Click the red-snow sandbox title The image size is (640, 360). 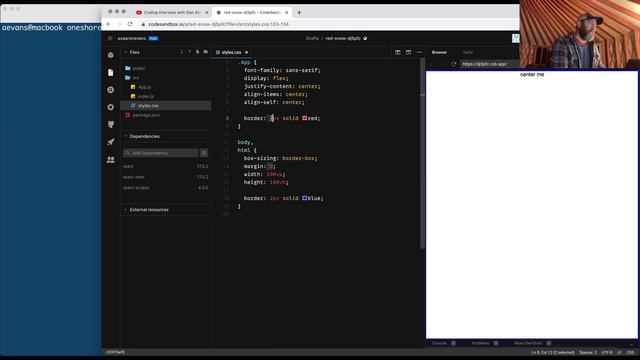pyautogui.click(x=343, y=38)
